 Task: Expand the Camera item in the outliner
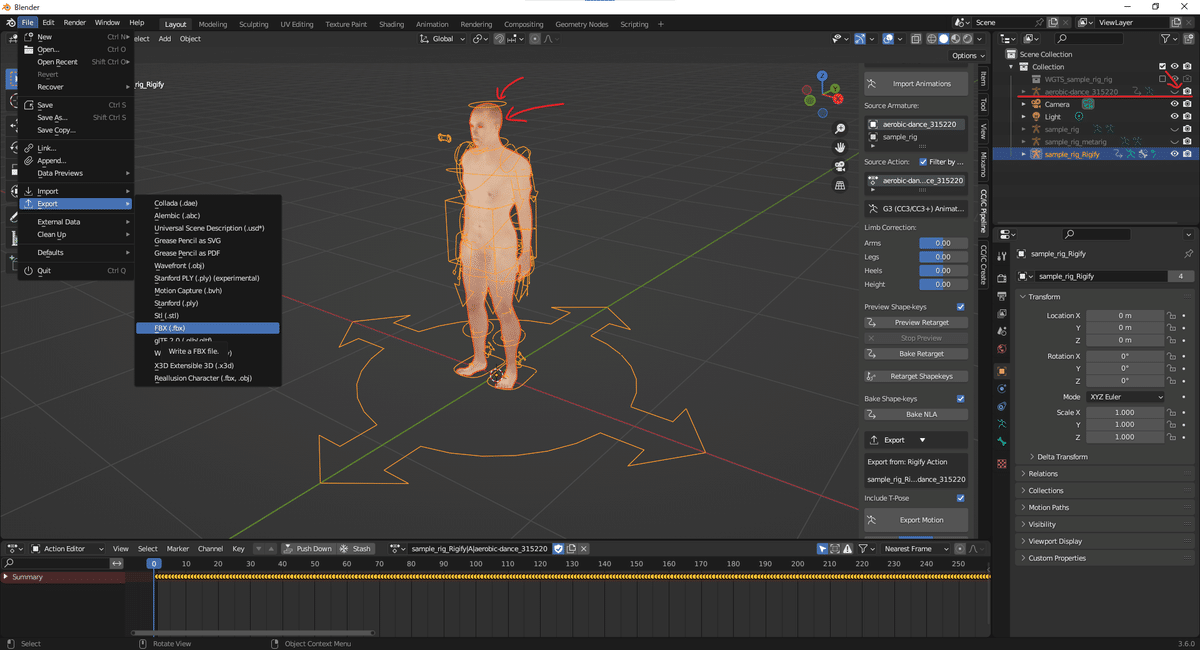tap(1024, 104)
